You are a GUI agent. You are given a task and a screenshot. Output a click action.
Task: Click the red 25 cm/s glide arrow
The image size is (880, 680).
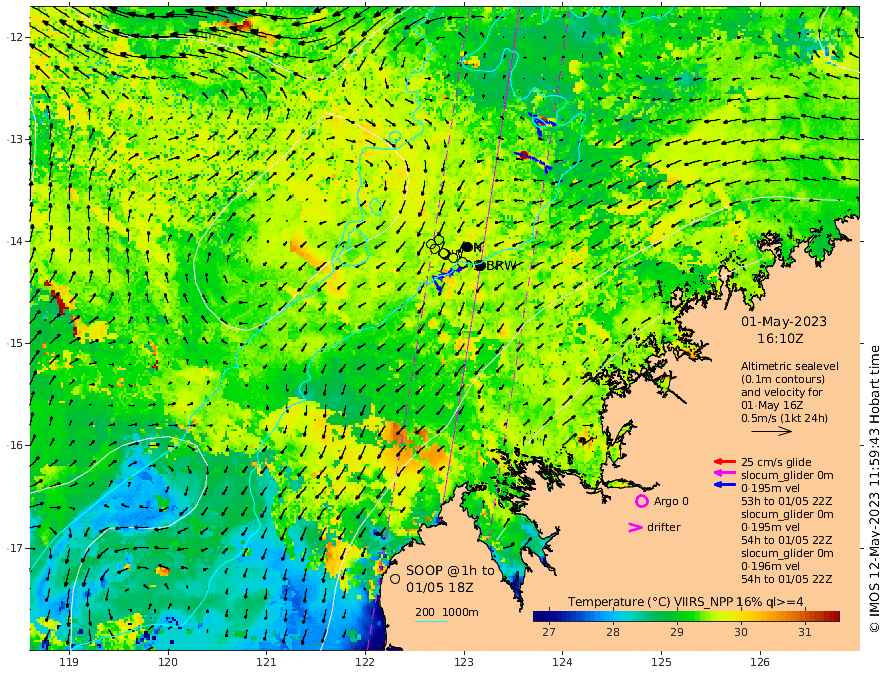725,462
